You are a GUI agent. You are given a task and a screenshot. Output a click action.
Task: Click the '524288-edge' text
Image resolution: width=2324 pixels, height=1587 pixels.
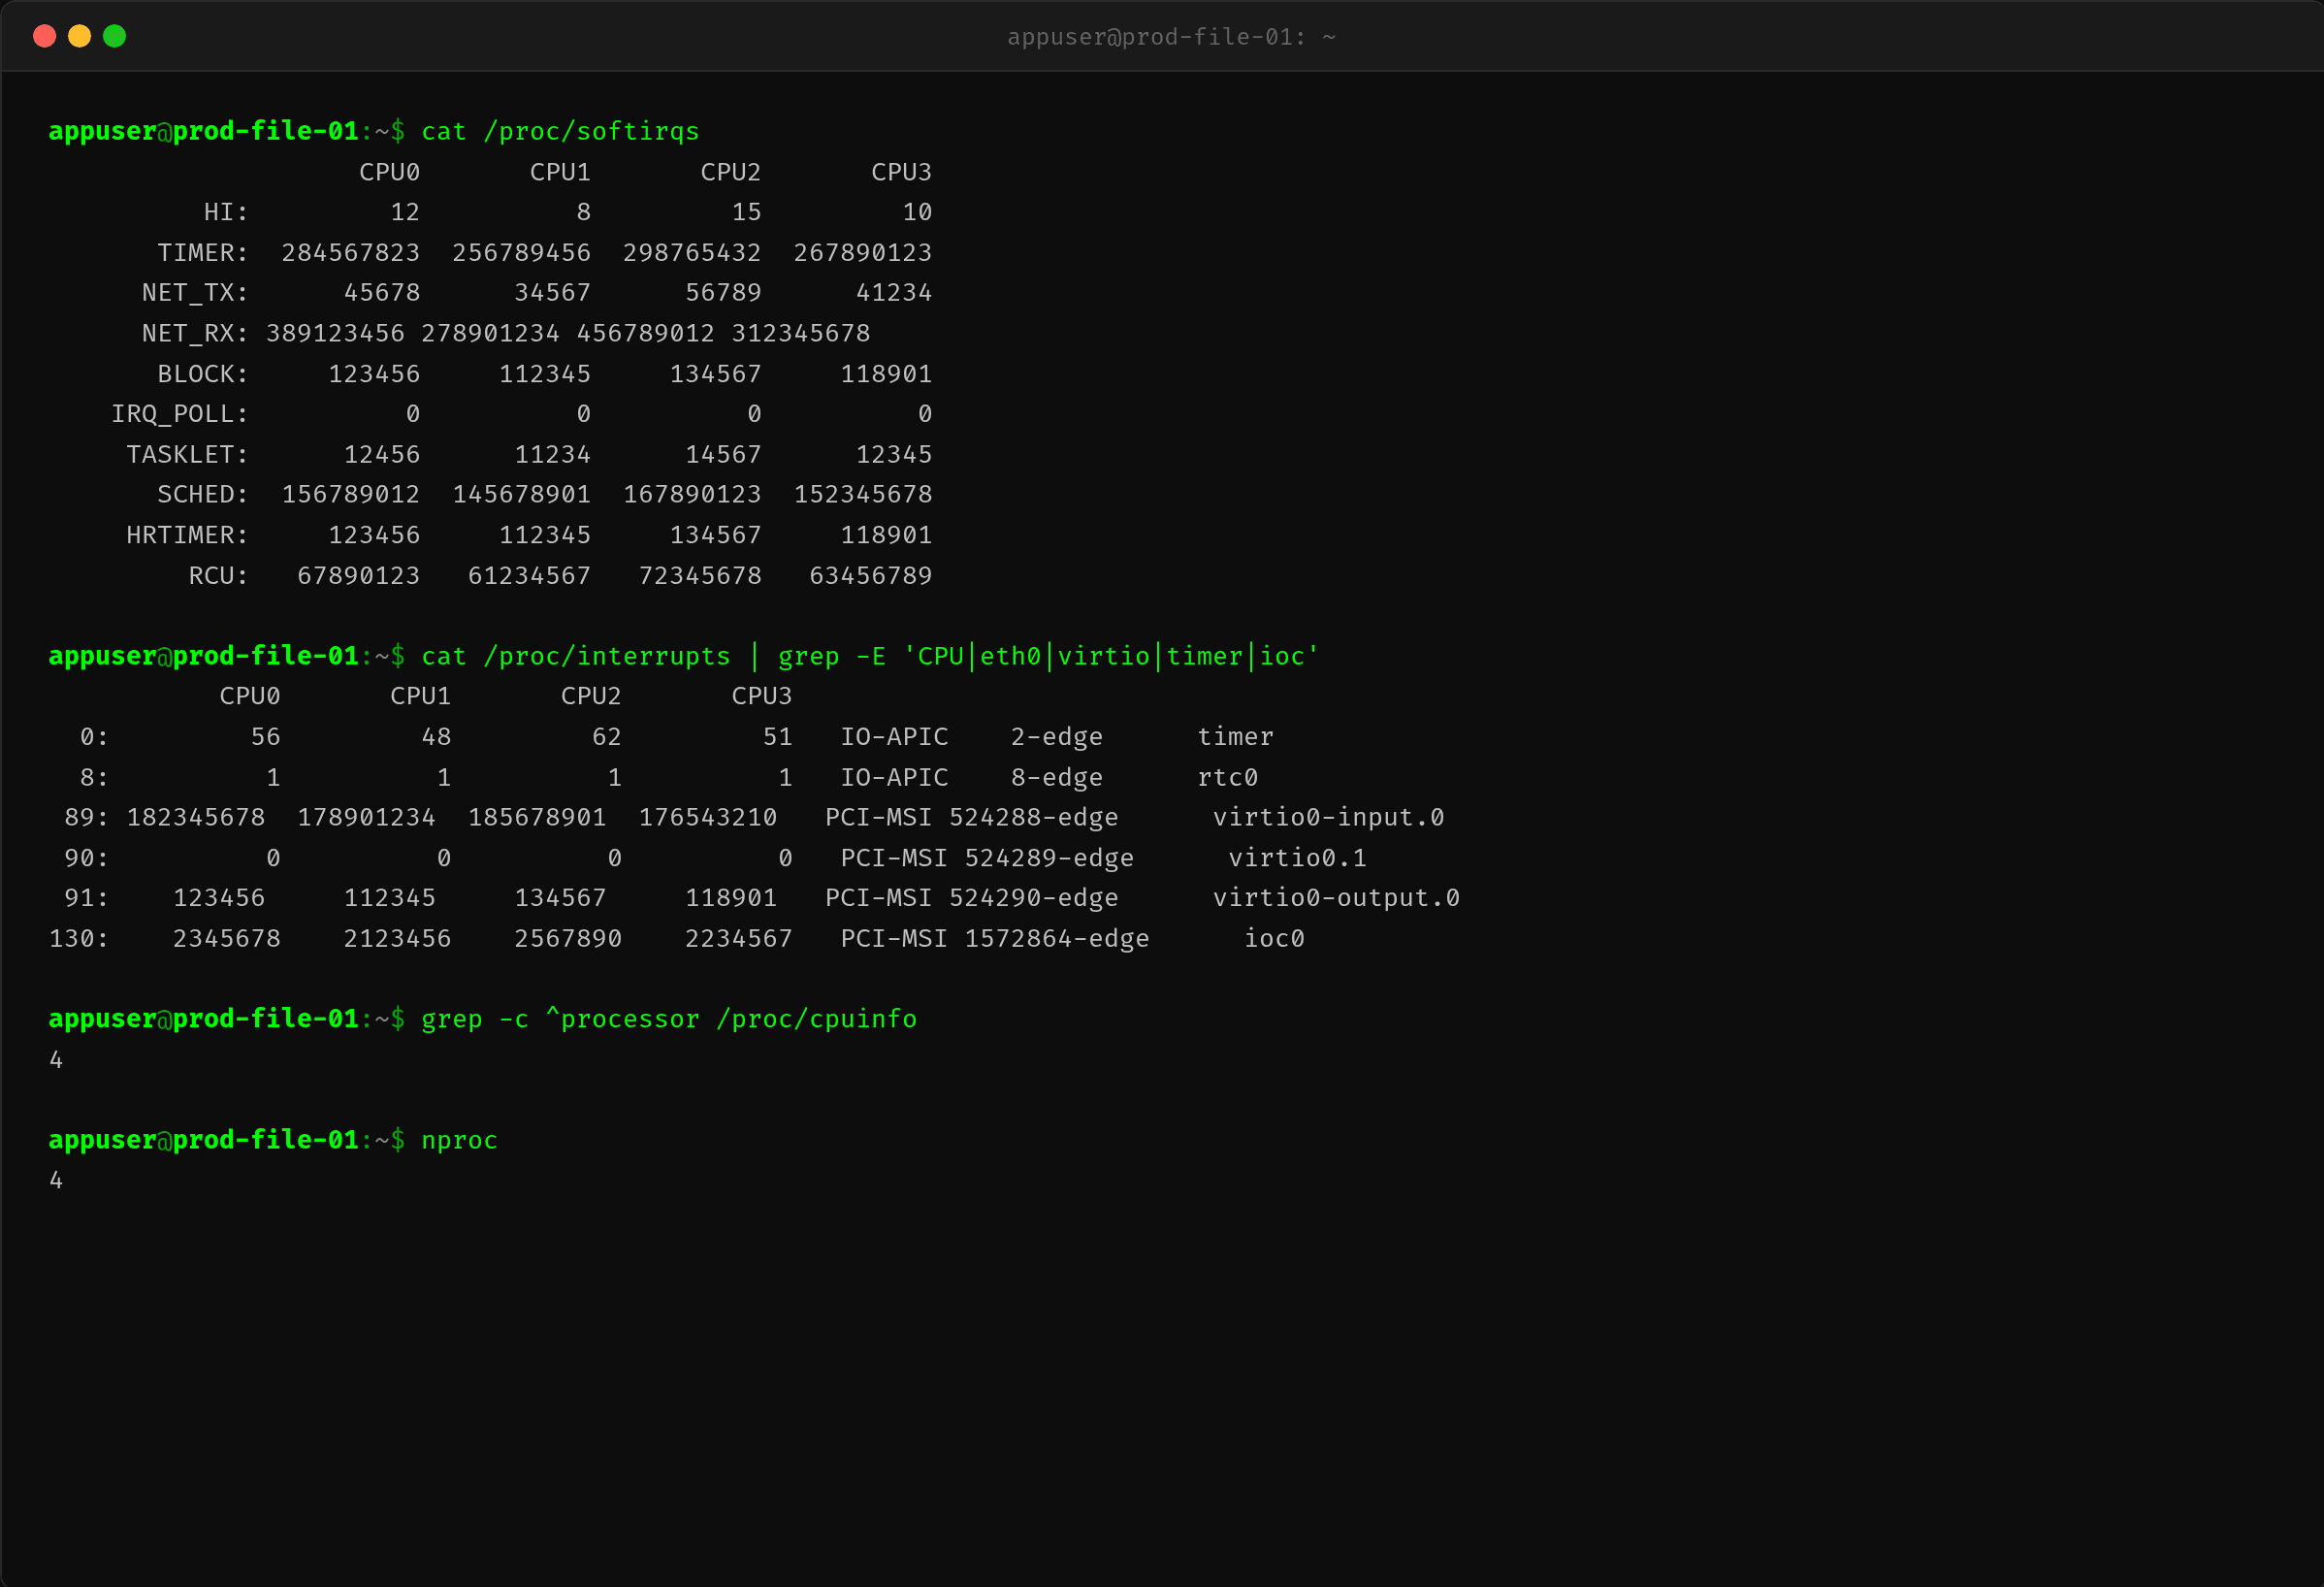click(1033, 817)
